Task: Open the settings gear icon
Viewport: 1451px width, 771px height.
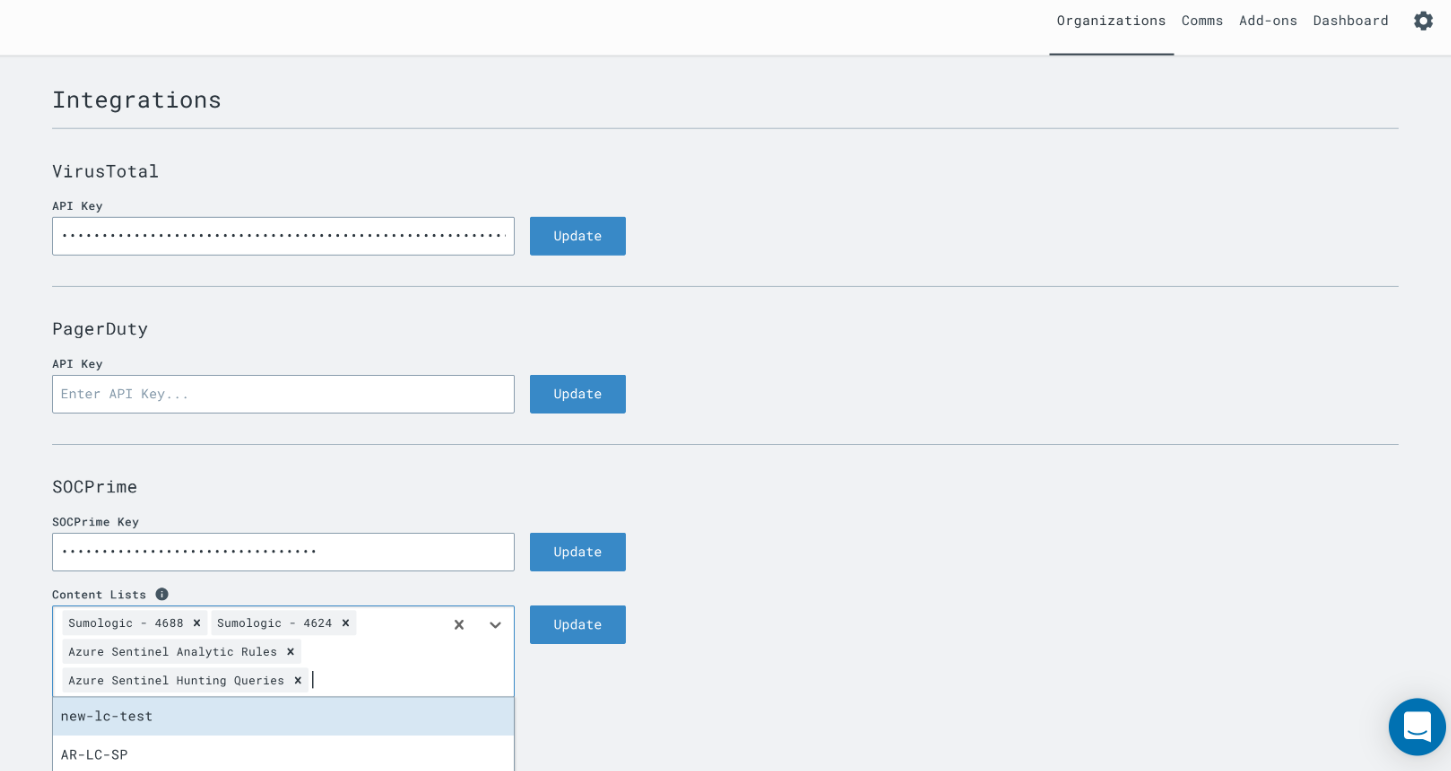Action: (1422, 21)
